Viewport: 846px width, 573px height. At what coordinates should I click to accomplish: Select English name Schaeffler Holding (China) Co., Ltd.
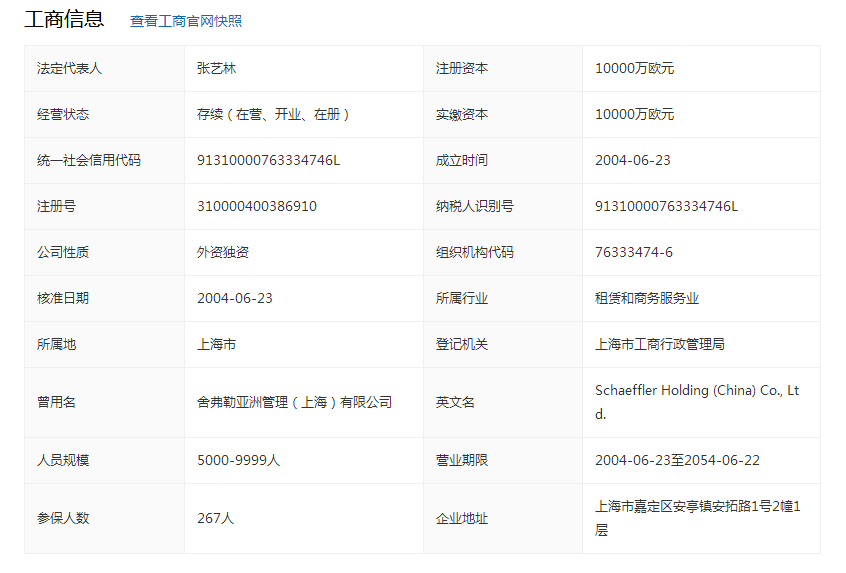pos(697,402)
